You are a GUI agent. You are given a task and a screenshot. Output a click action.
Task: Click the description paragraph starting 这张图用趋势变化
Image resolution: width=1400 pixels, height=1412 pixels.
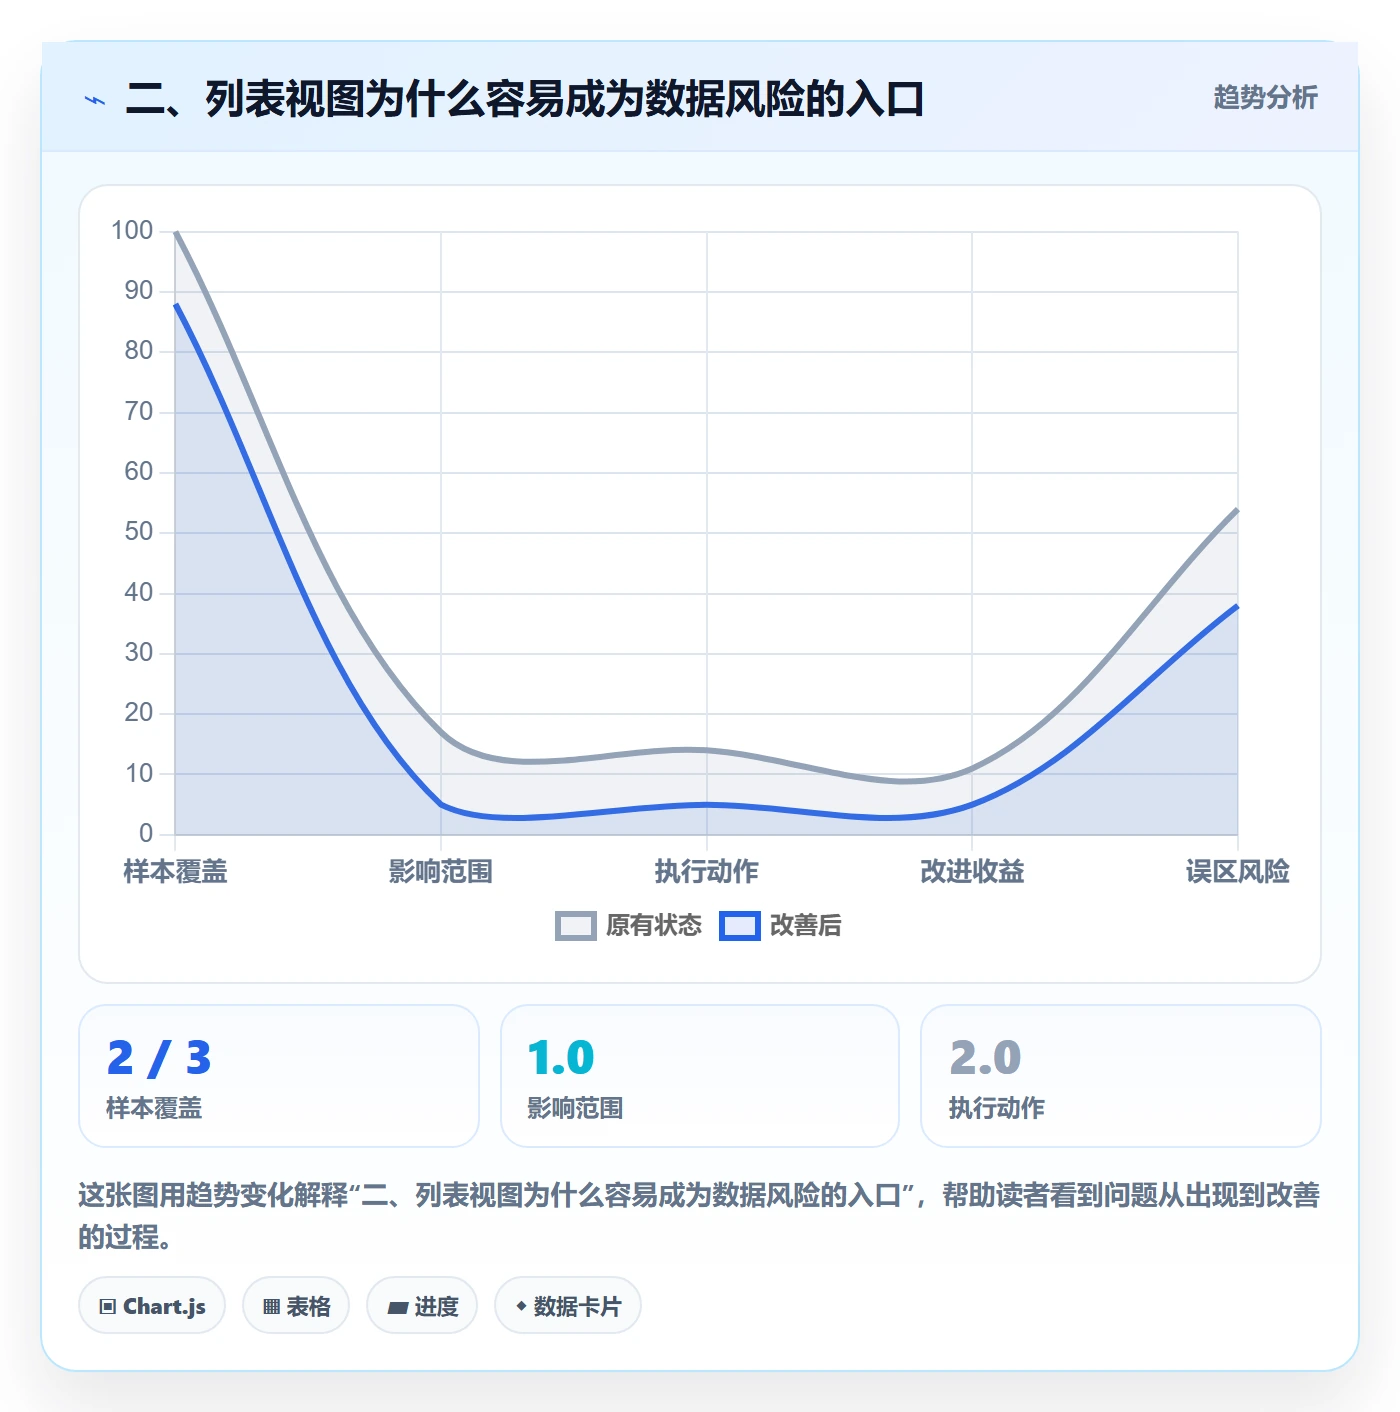point(699,1216)
